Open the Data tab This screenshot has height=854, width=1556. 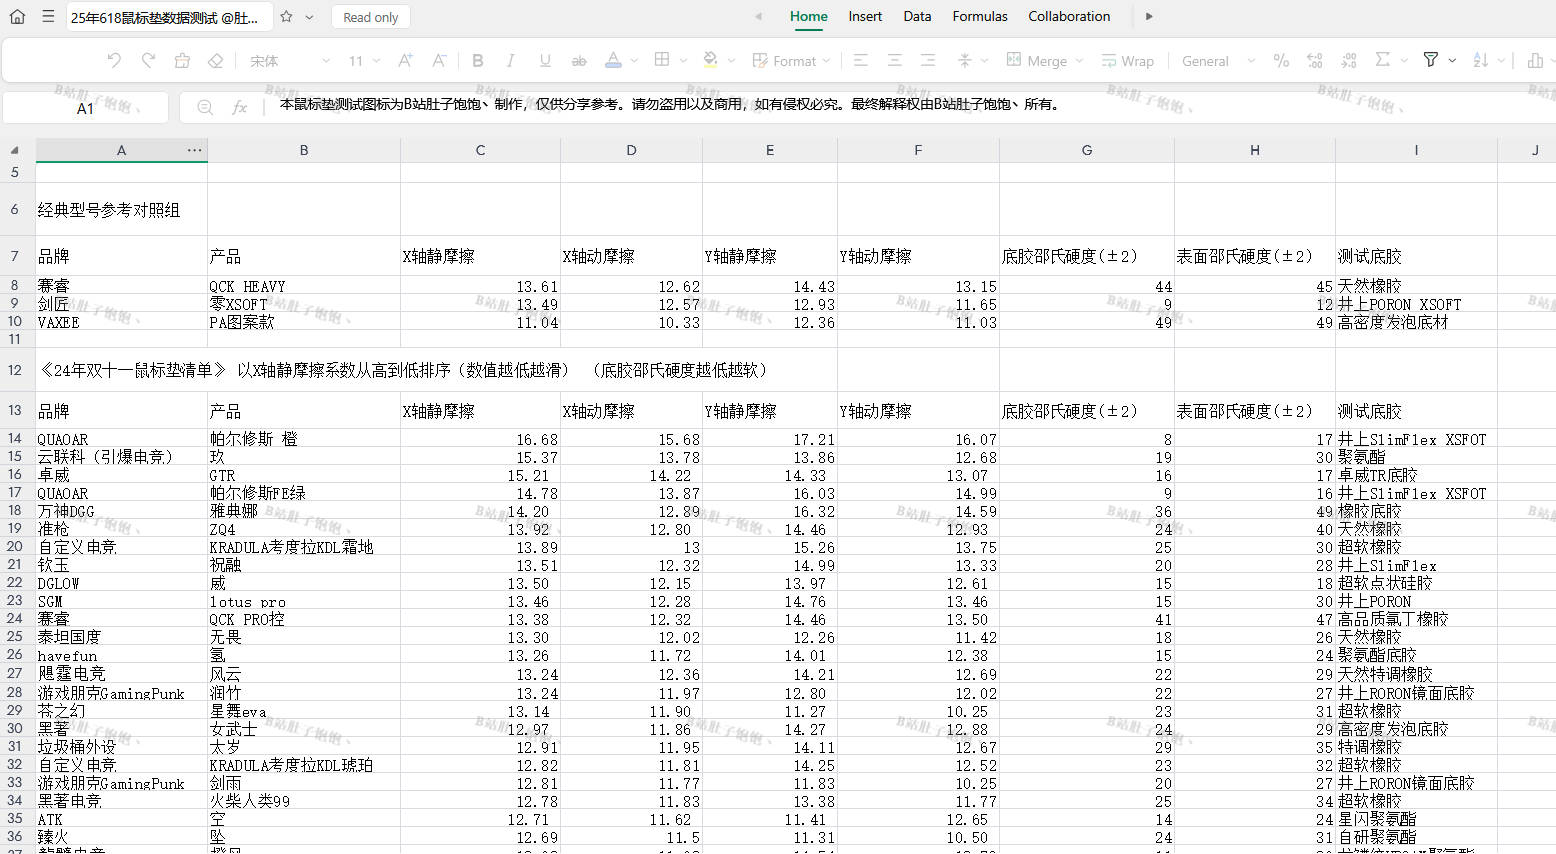click(x=917, y=17)
